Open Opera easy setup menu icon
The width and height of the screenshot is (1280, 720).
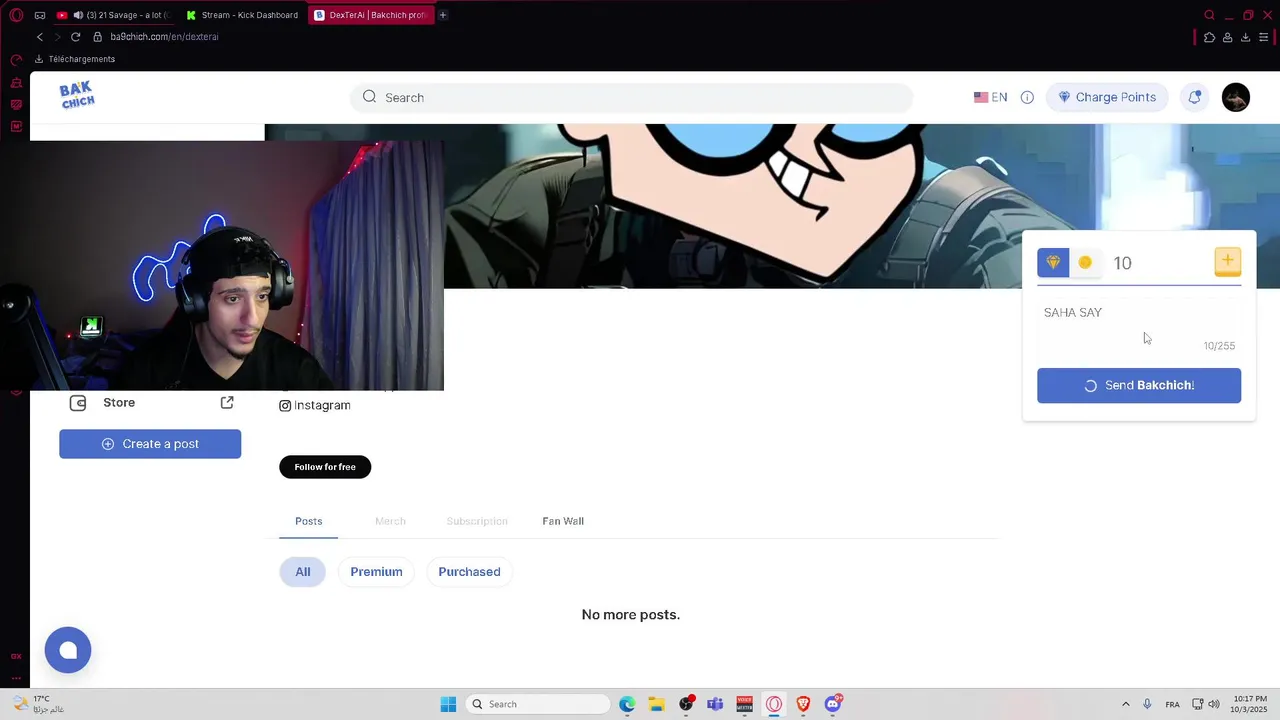point(1264,37)
